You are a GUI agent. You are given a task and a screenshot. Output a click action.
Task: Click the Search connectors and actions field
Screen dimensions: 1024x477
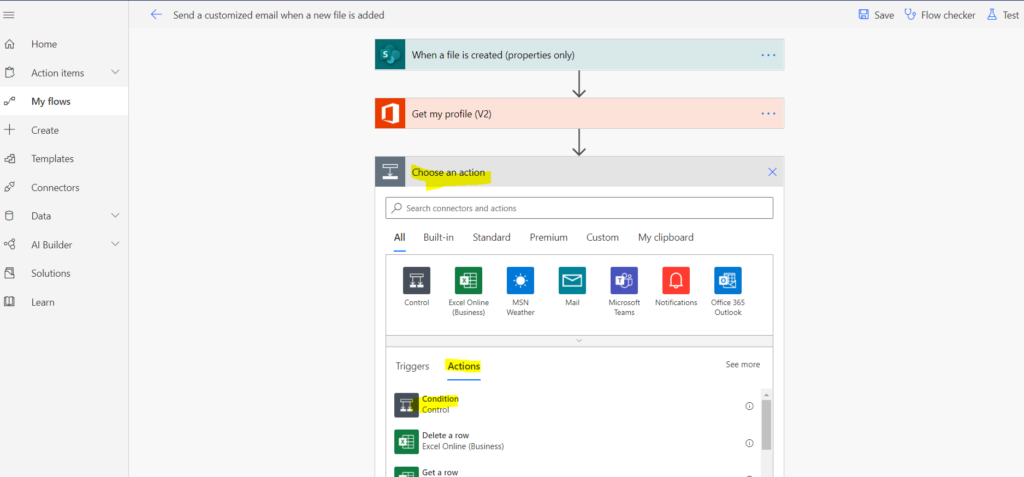(x=579, y=208)
